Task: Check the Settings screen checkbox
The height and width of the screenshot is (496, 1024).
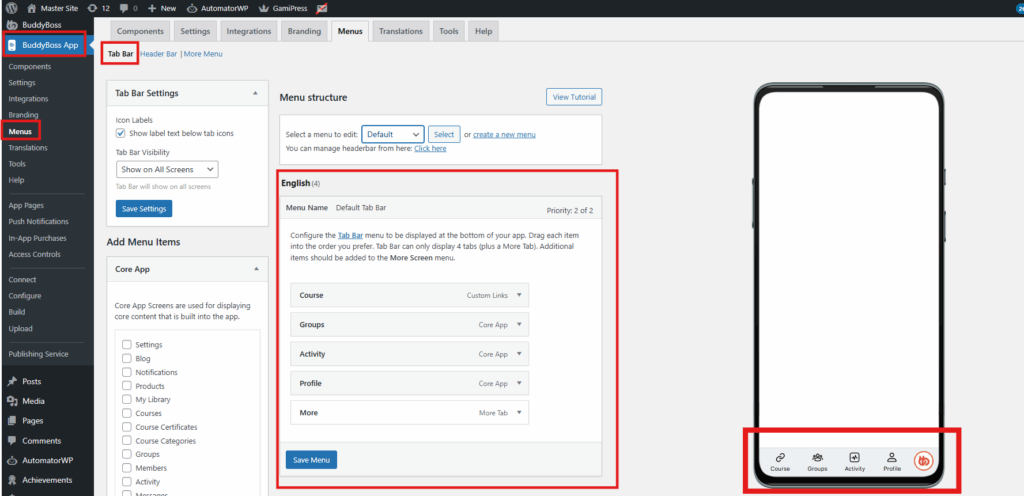Action: [127, 344]
